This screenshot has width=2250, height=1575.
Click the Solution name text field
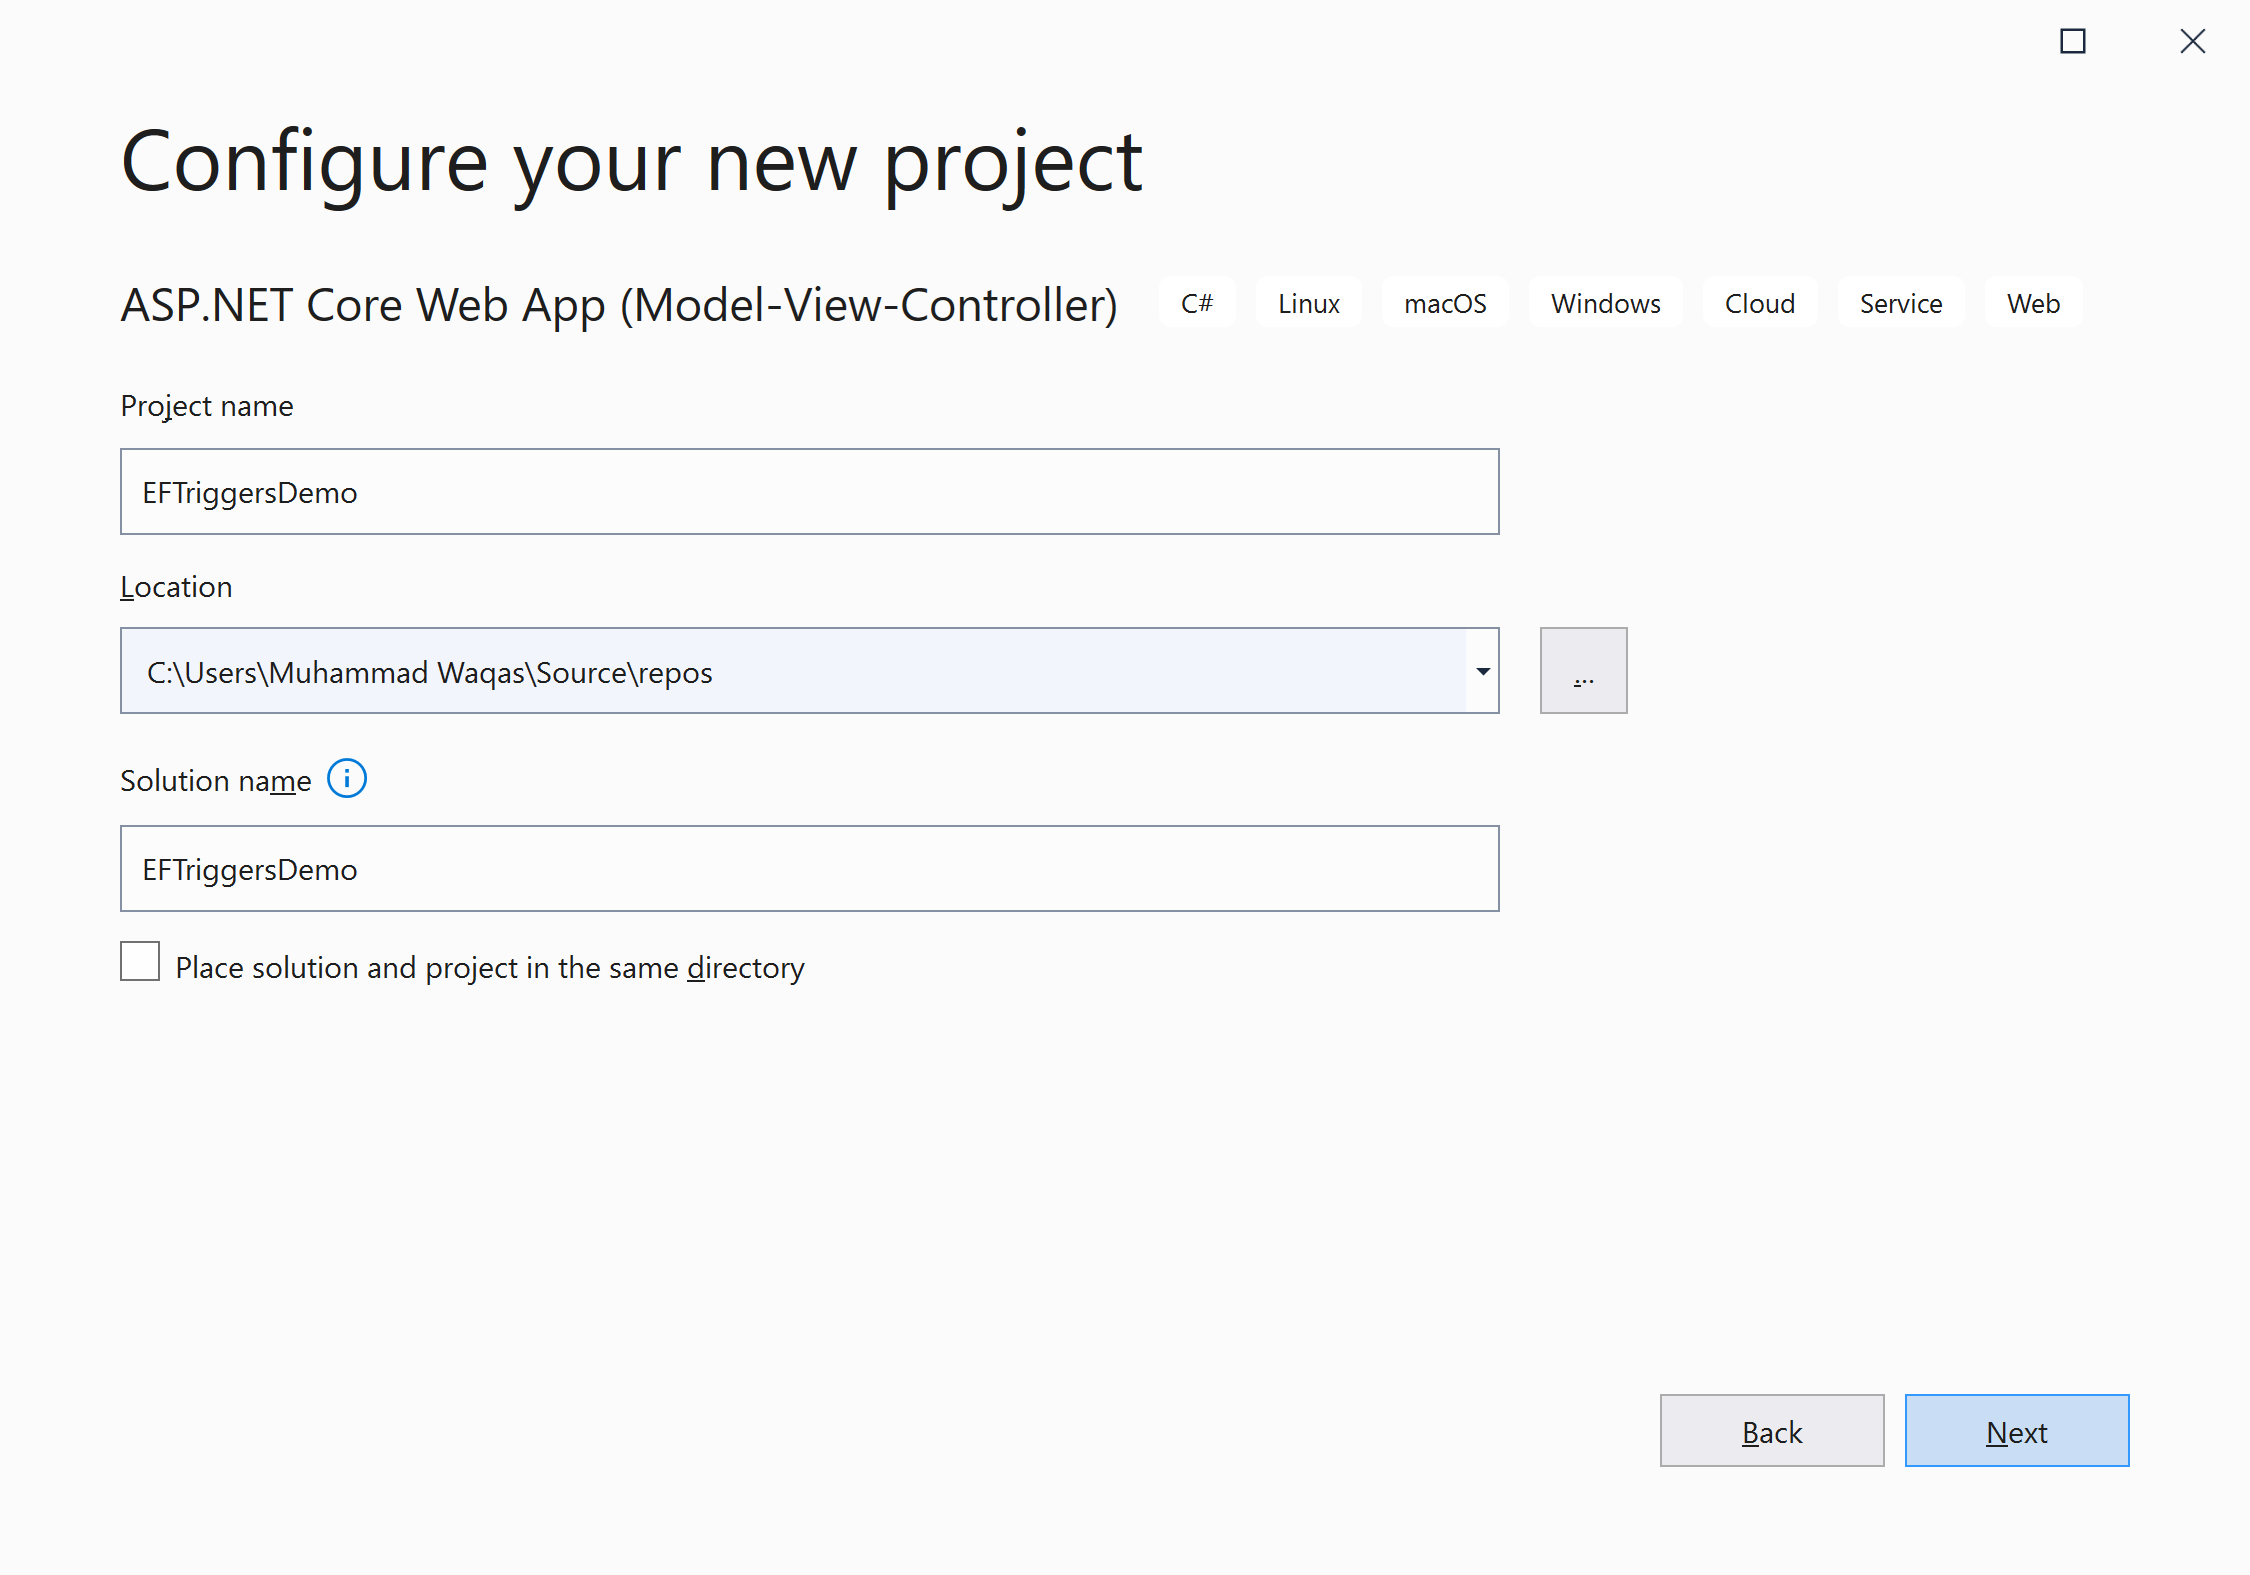coord(809,868)
